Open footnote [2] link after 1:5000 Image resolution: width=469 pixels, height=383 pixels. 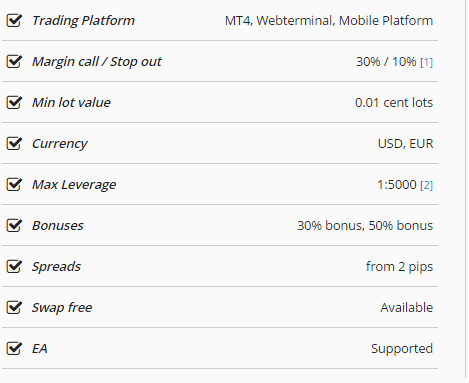click(x=426, y=185)
